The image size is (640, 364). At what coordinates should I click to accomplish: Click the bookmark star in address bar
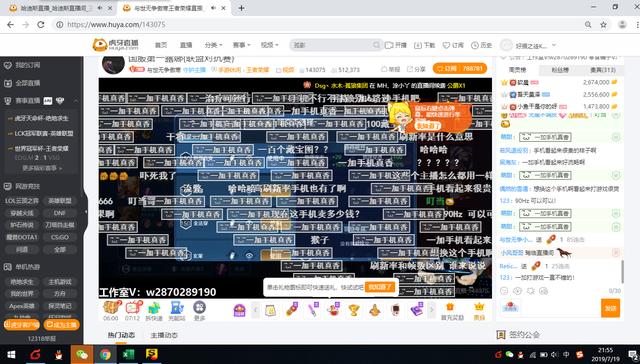603,24
